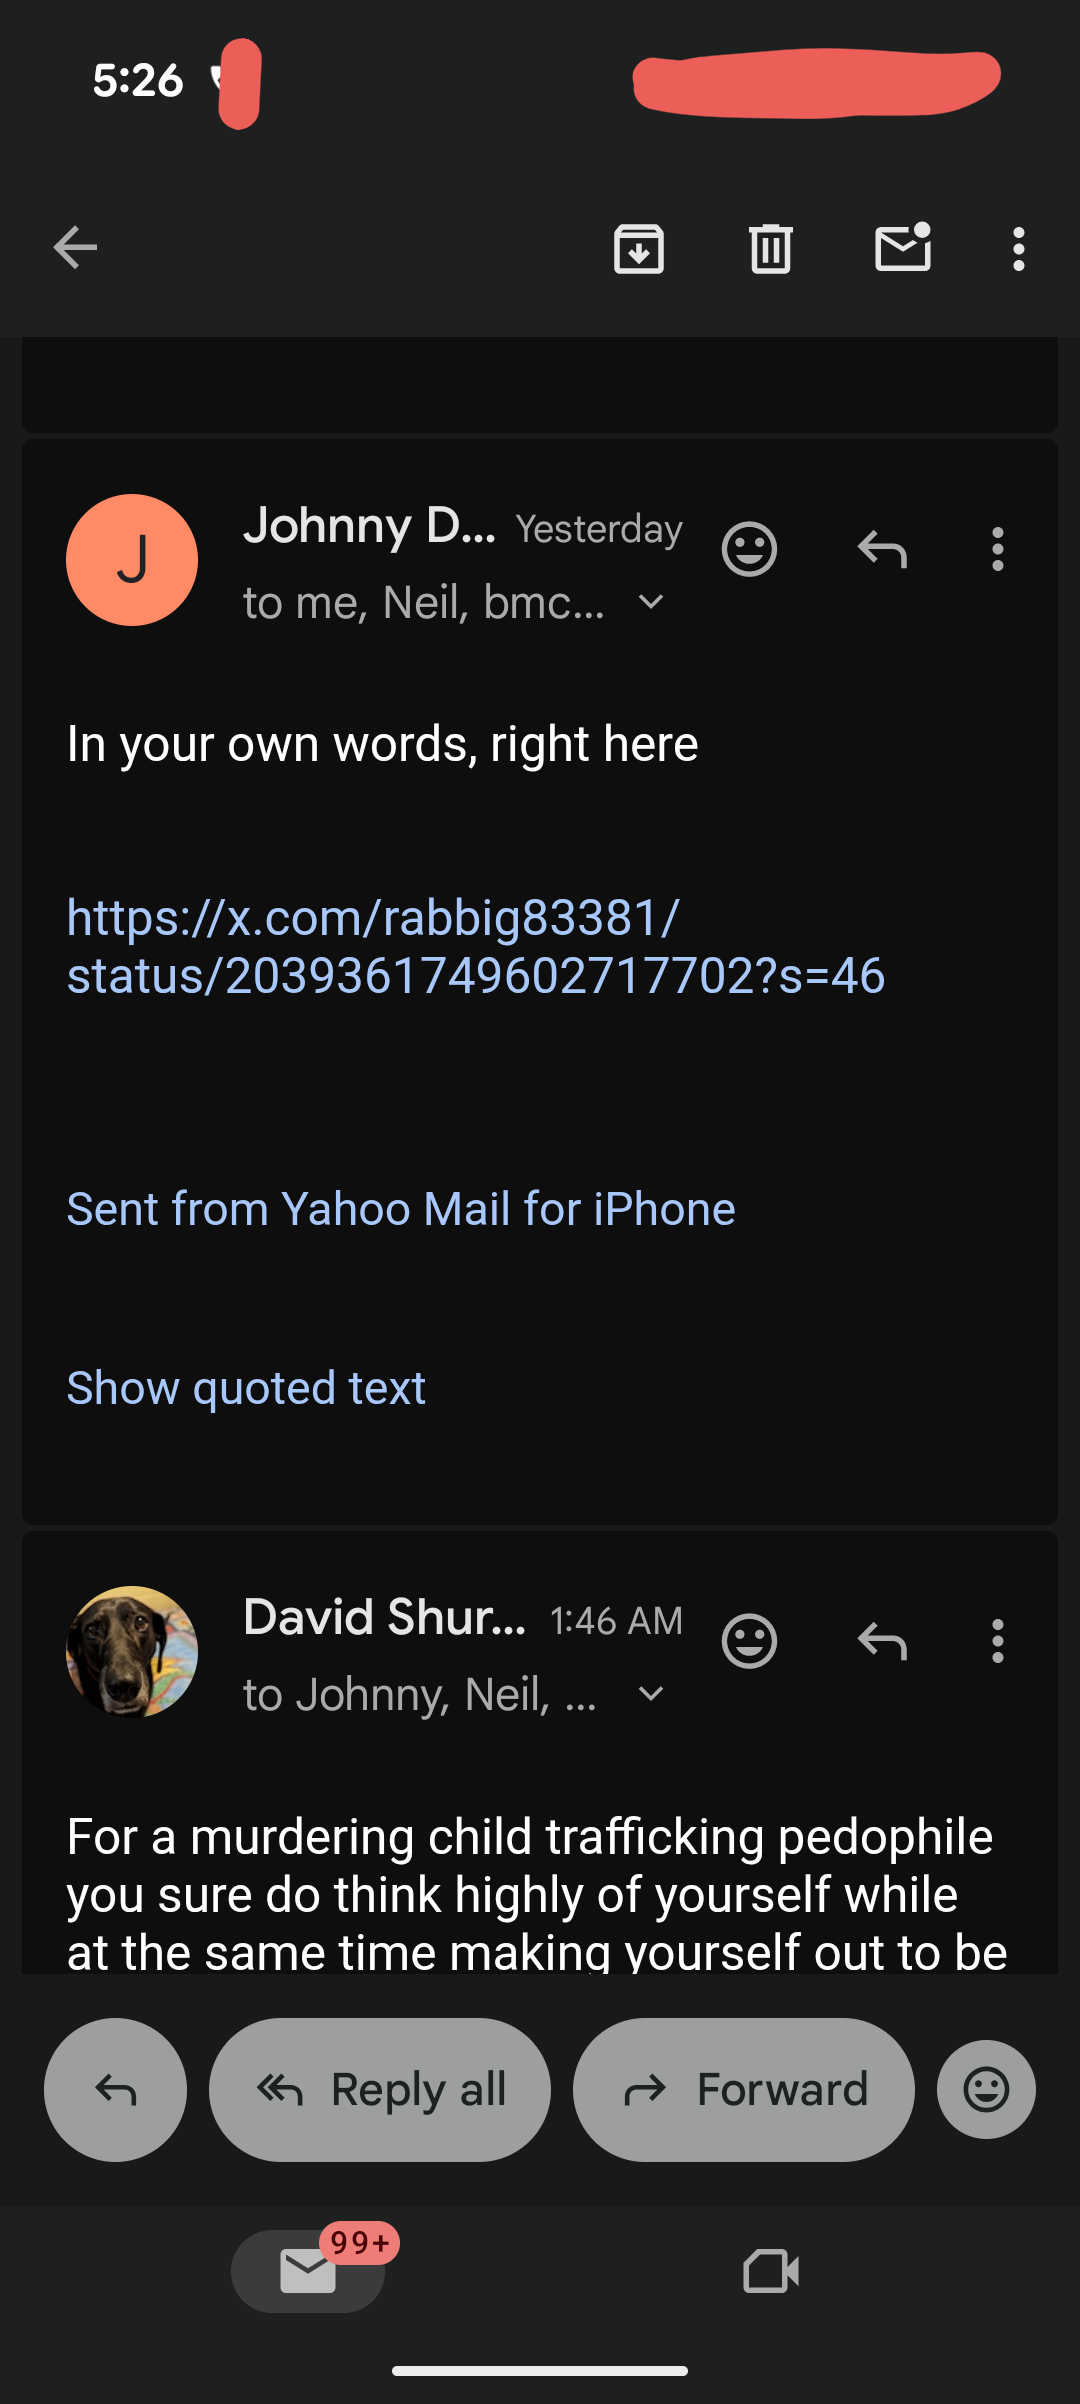Open the x.com status link
This screenshot has width=1080, height=2404.
[475, 946]
